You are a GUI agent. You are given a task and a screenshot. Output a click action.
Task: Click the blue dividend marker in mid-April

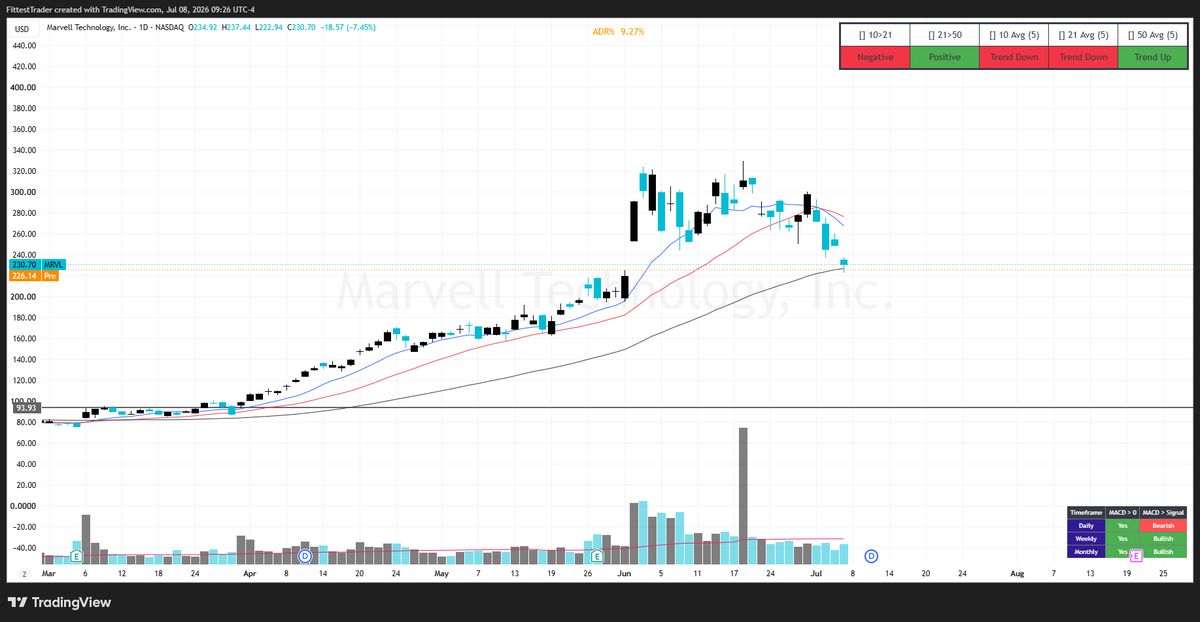(x=305, y=555)
